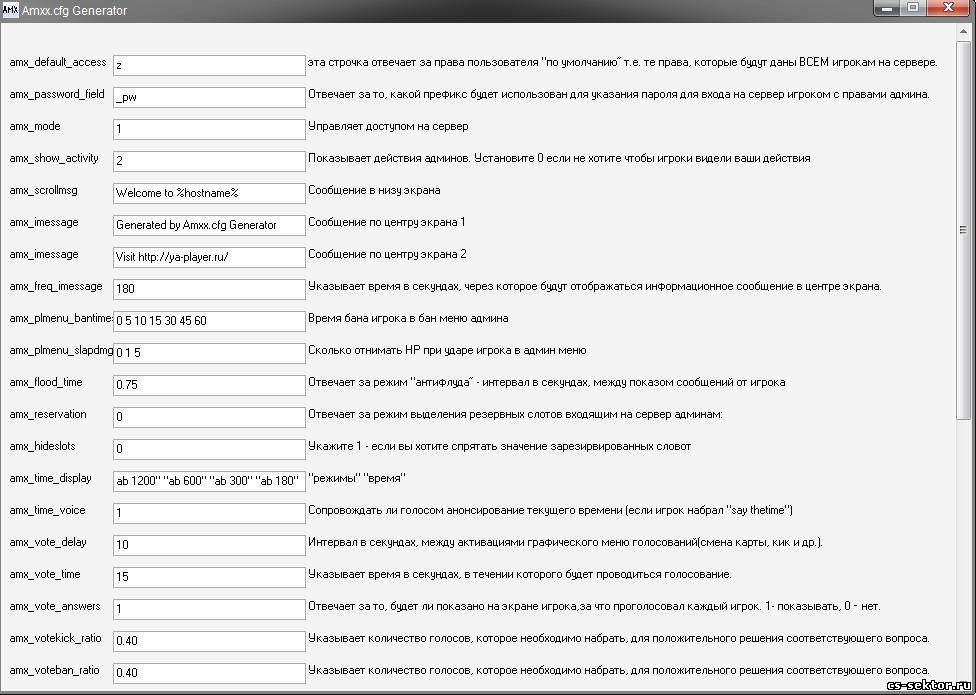Click the amx_vote_time label
Image resolution: width=976 pixels, height=695 pixels.
pyautogui.click(x=45, y=574)
